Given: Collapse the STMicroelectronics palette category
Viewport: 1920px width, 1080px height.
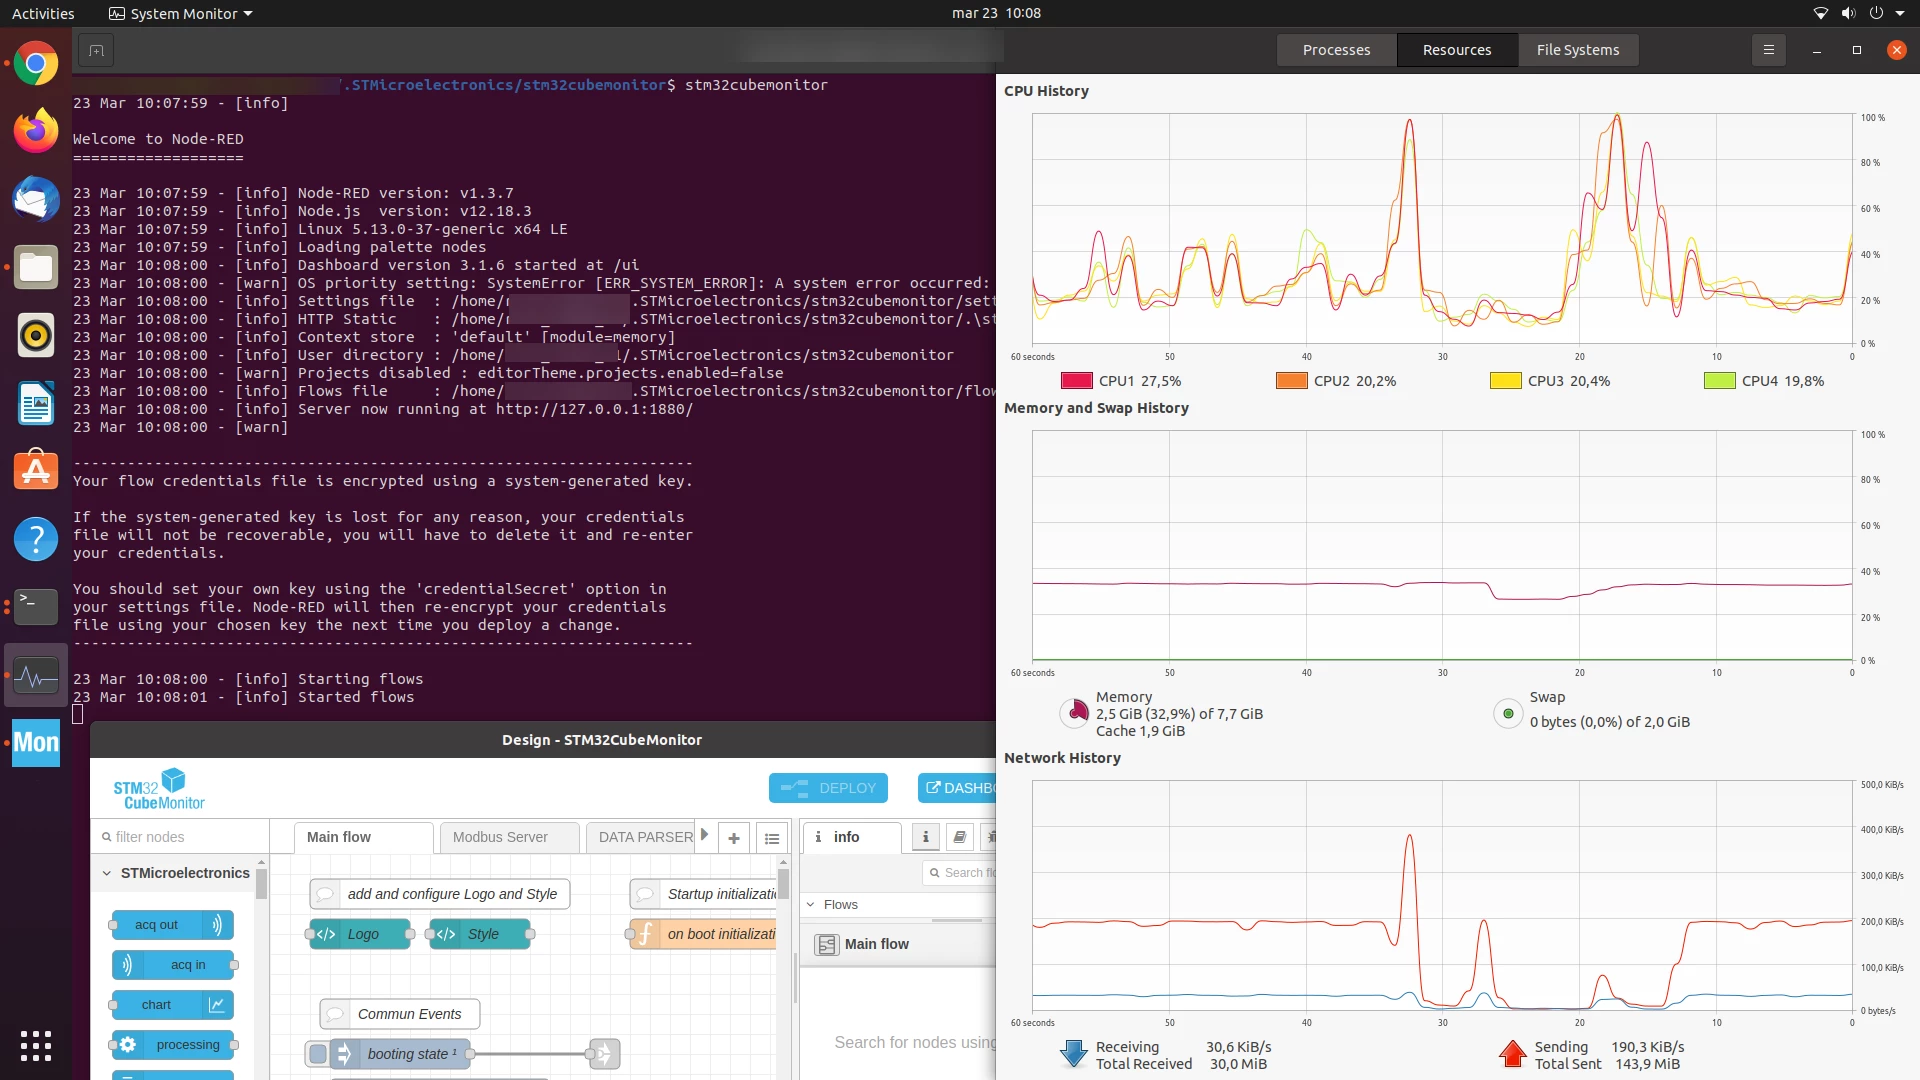Looking at the screenshot, I should coord(107,874).
